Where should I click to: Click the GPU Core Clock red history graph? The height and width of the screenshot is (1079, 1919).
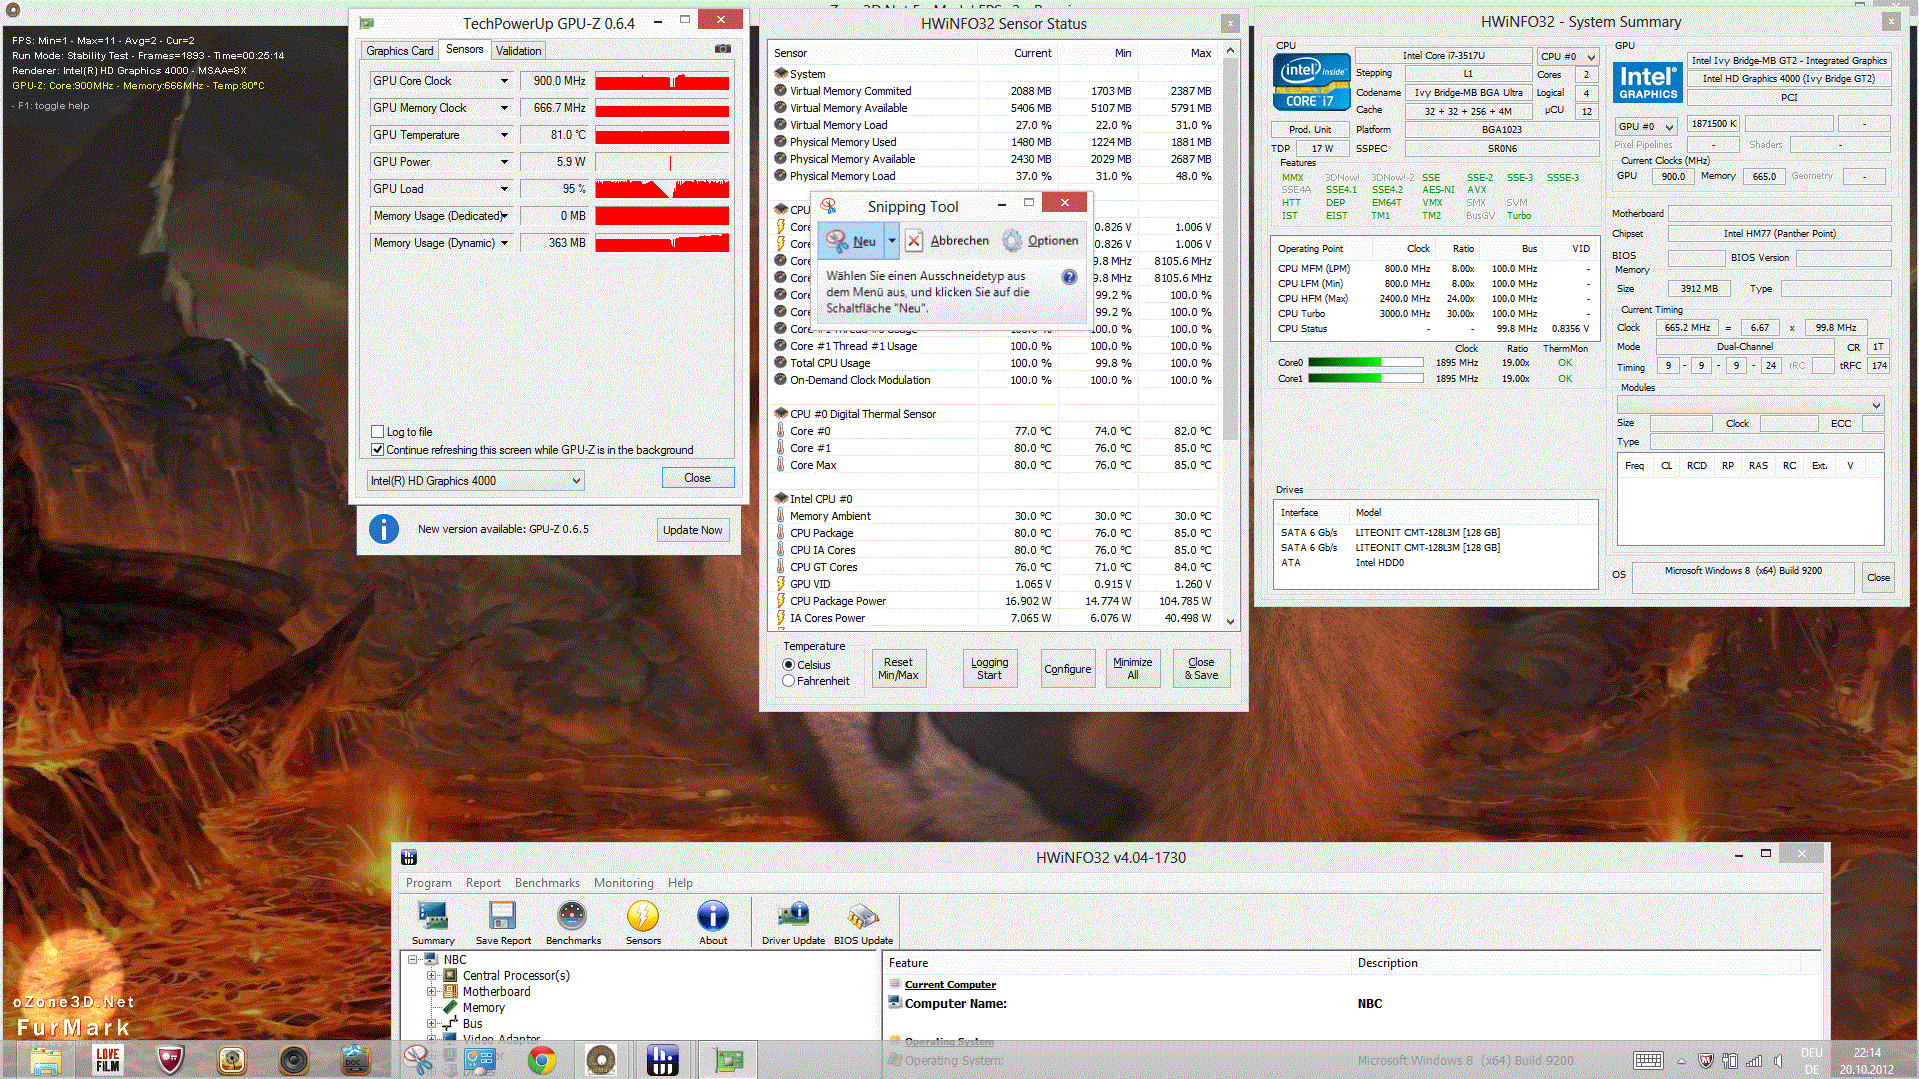tap(662, 81)
